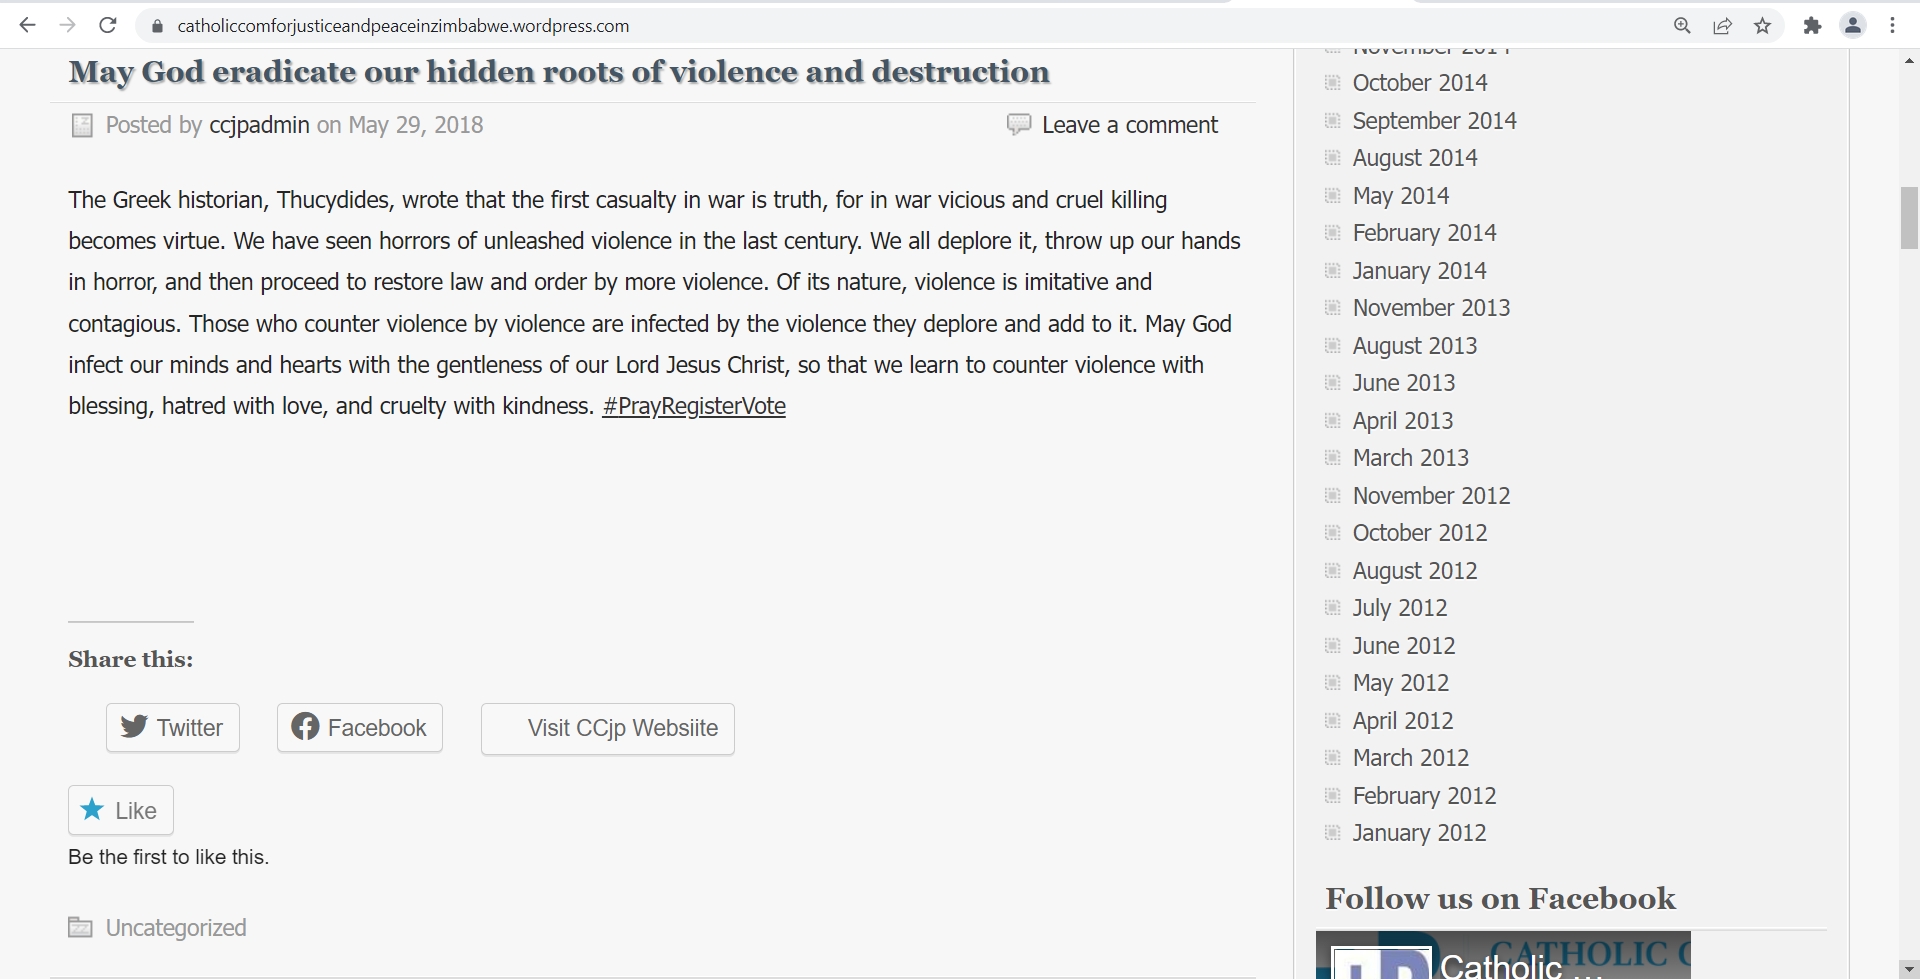The height and width of the screenshot is (979, 1920).
Task: Open the Chrome three-dot menu
Action: (x=1893, y=26)
